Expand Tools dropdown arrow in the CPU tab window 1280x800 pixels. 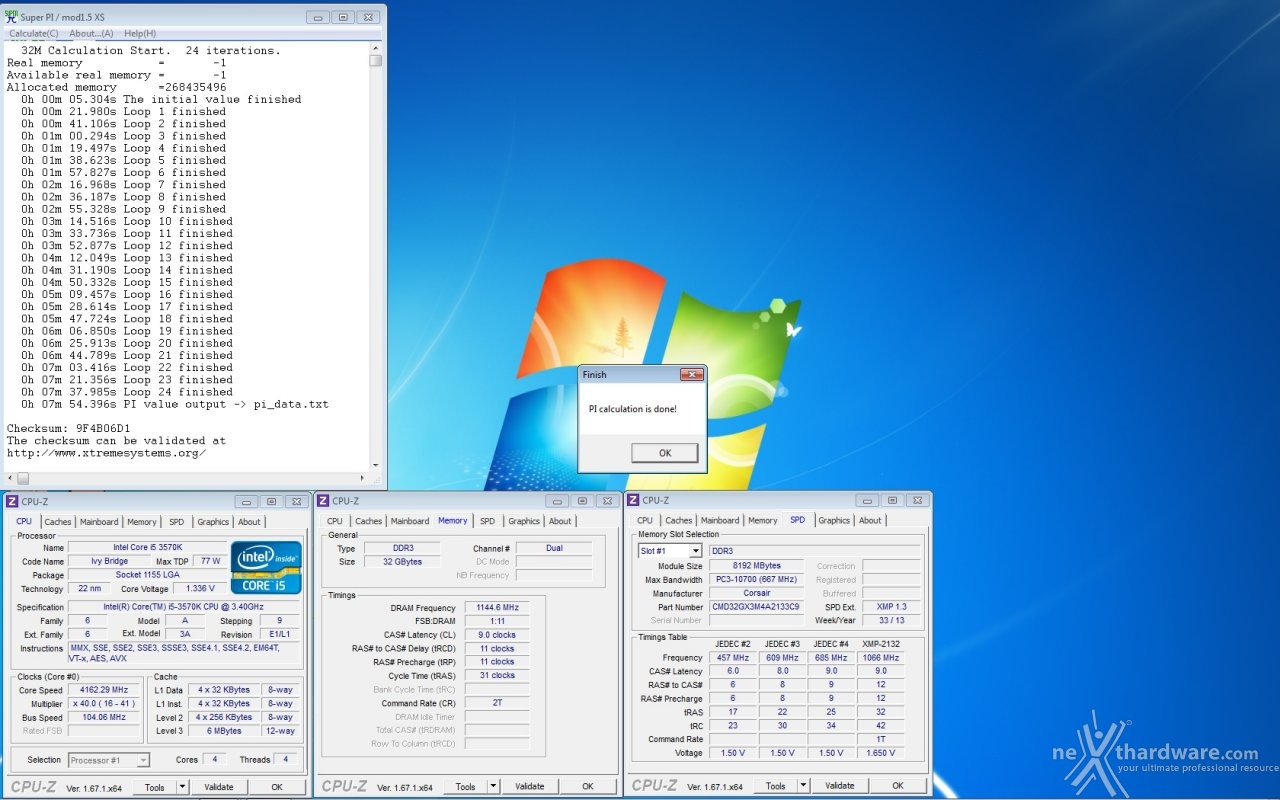click(x=183, y=787)
